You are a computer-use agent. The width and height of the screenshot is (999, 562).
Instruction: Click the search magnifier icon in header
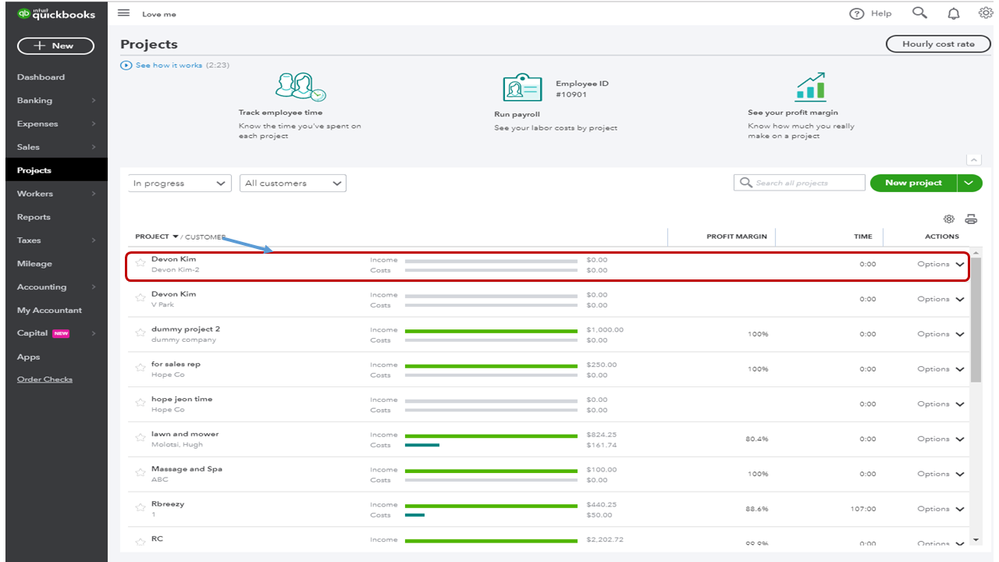point(920,13)
